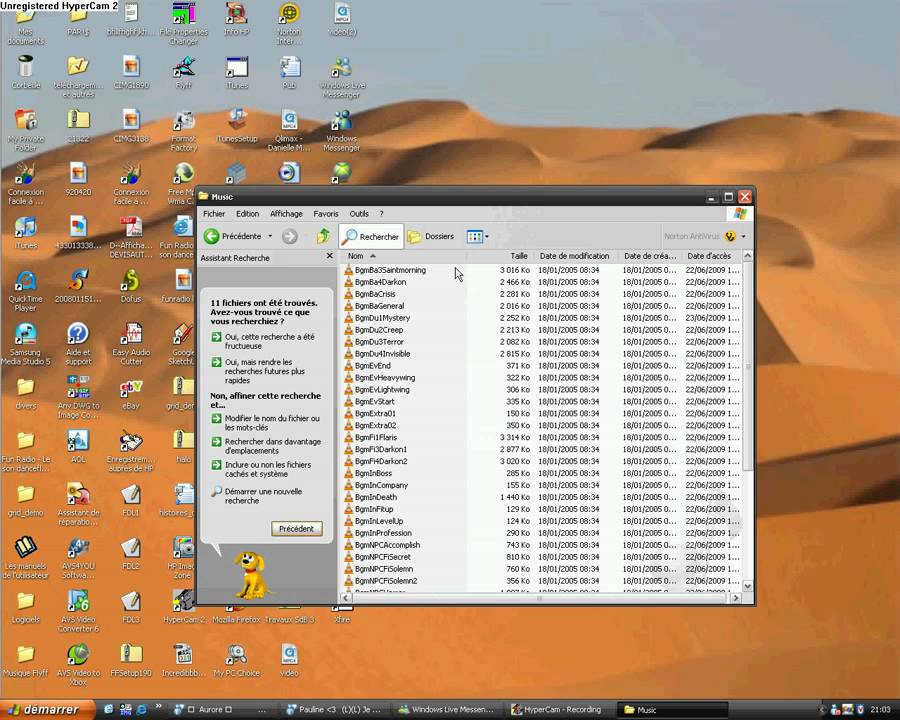Open the Précédente history dropdown arrow
Screen dimensions: 900x720
pyautogui.click(x=270, y=236)
